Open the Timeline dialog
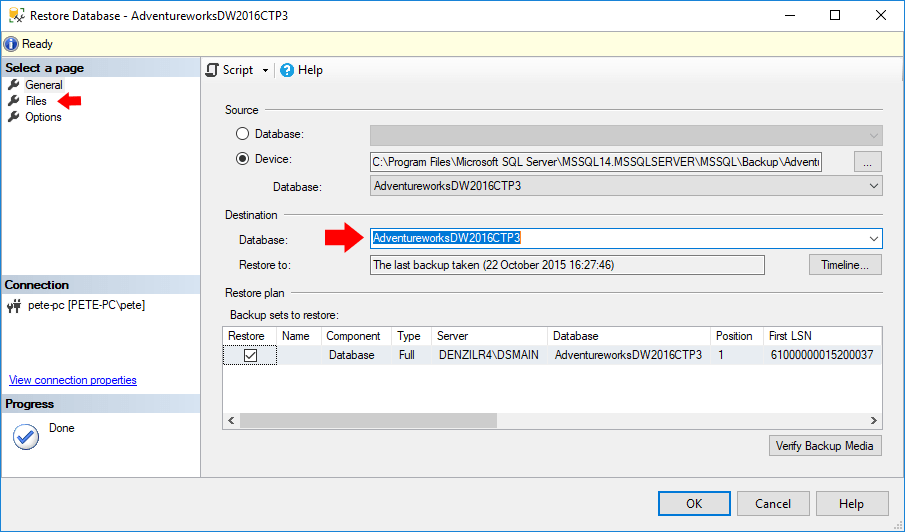The height and width of the screenshot is (532, 905). (x=845, y=265)
